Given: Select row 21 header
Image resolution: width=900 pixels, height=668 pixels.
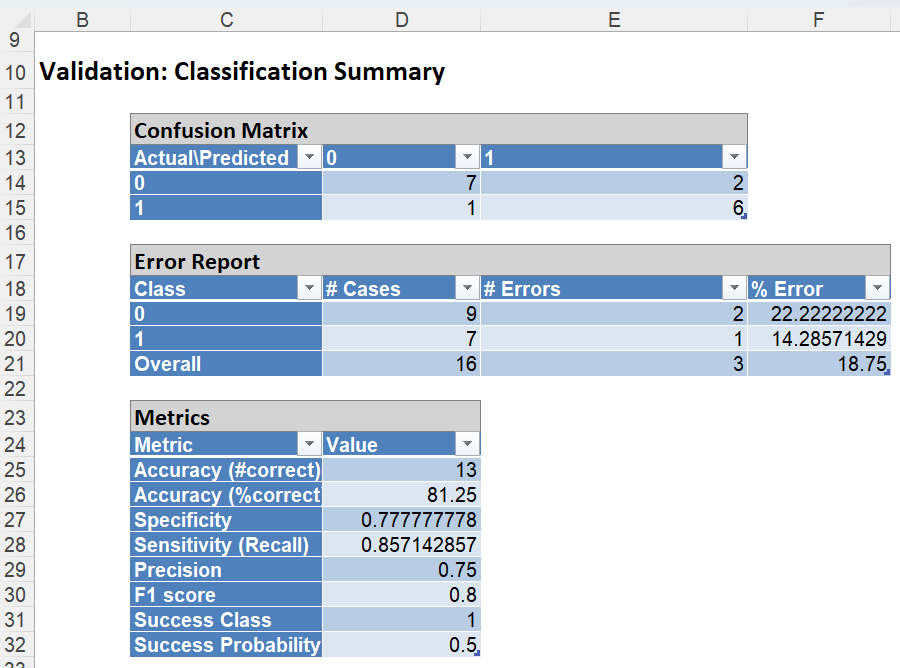Looking at the screenshot, I should (x=15, y=364).
